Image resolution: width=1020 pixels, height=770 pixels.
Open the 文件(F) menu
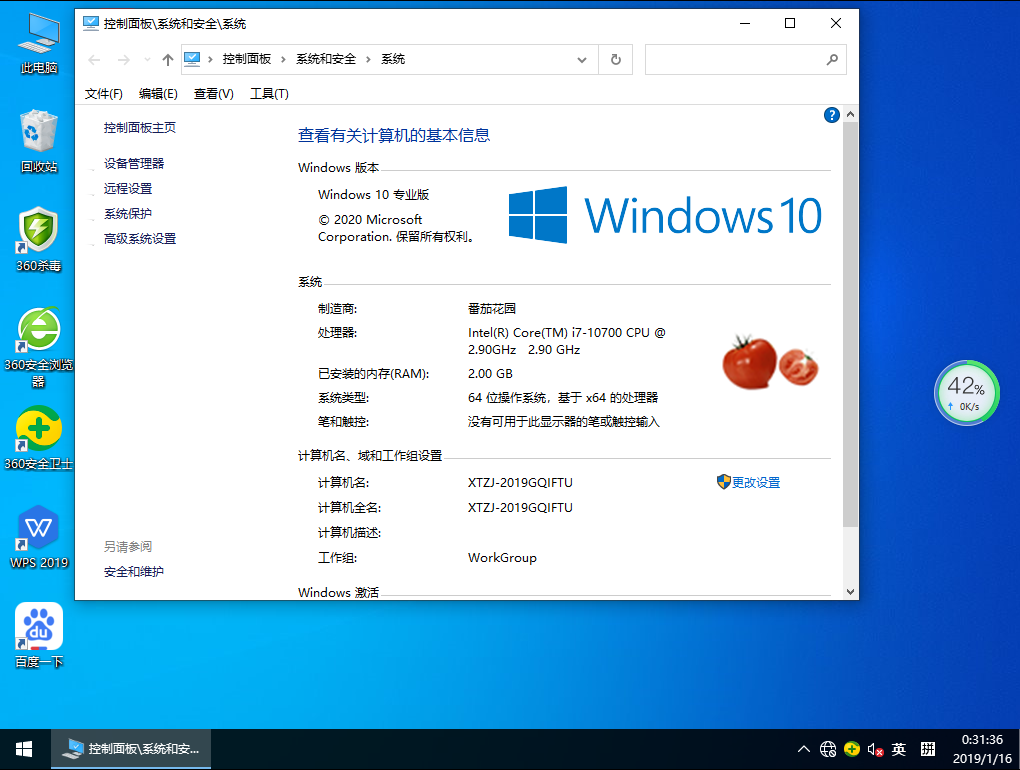click(x=103, y=94)
